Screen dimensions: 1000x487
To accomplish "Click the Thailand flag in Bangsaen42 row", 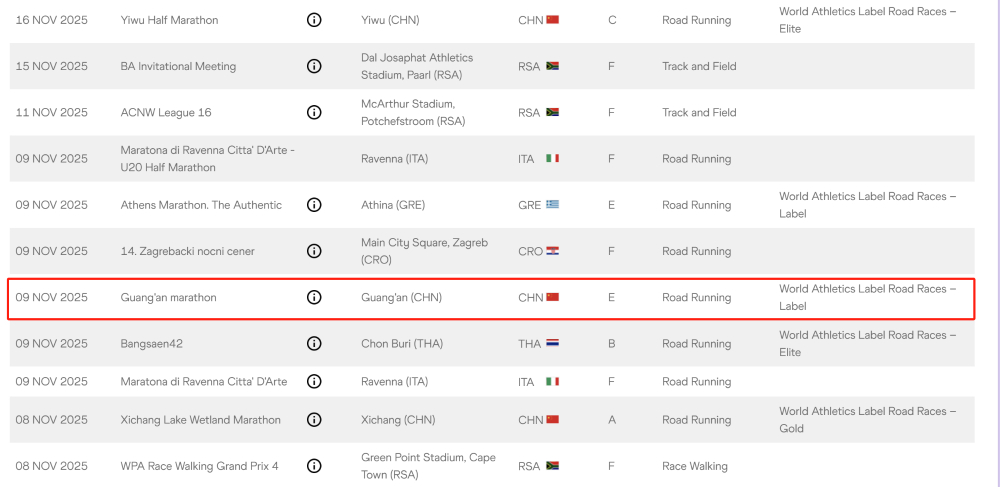I will [x=553, y=343].
